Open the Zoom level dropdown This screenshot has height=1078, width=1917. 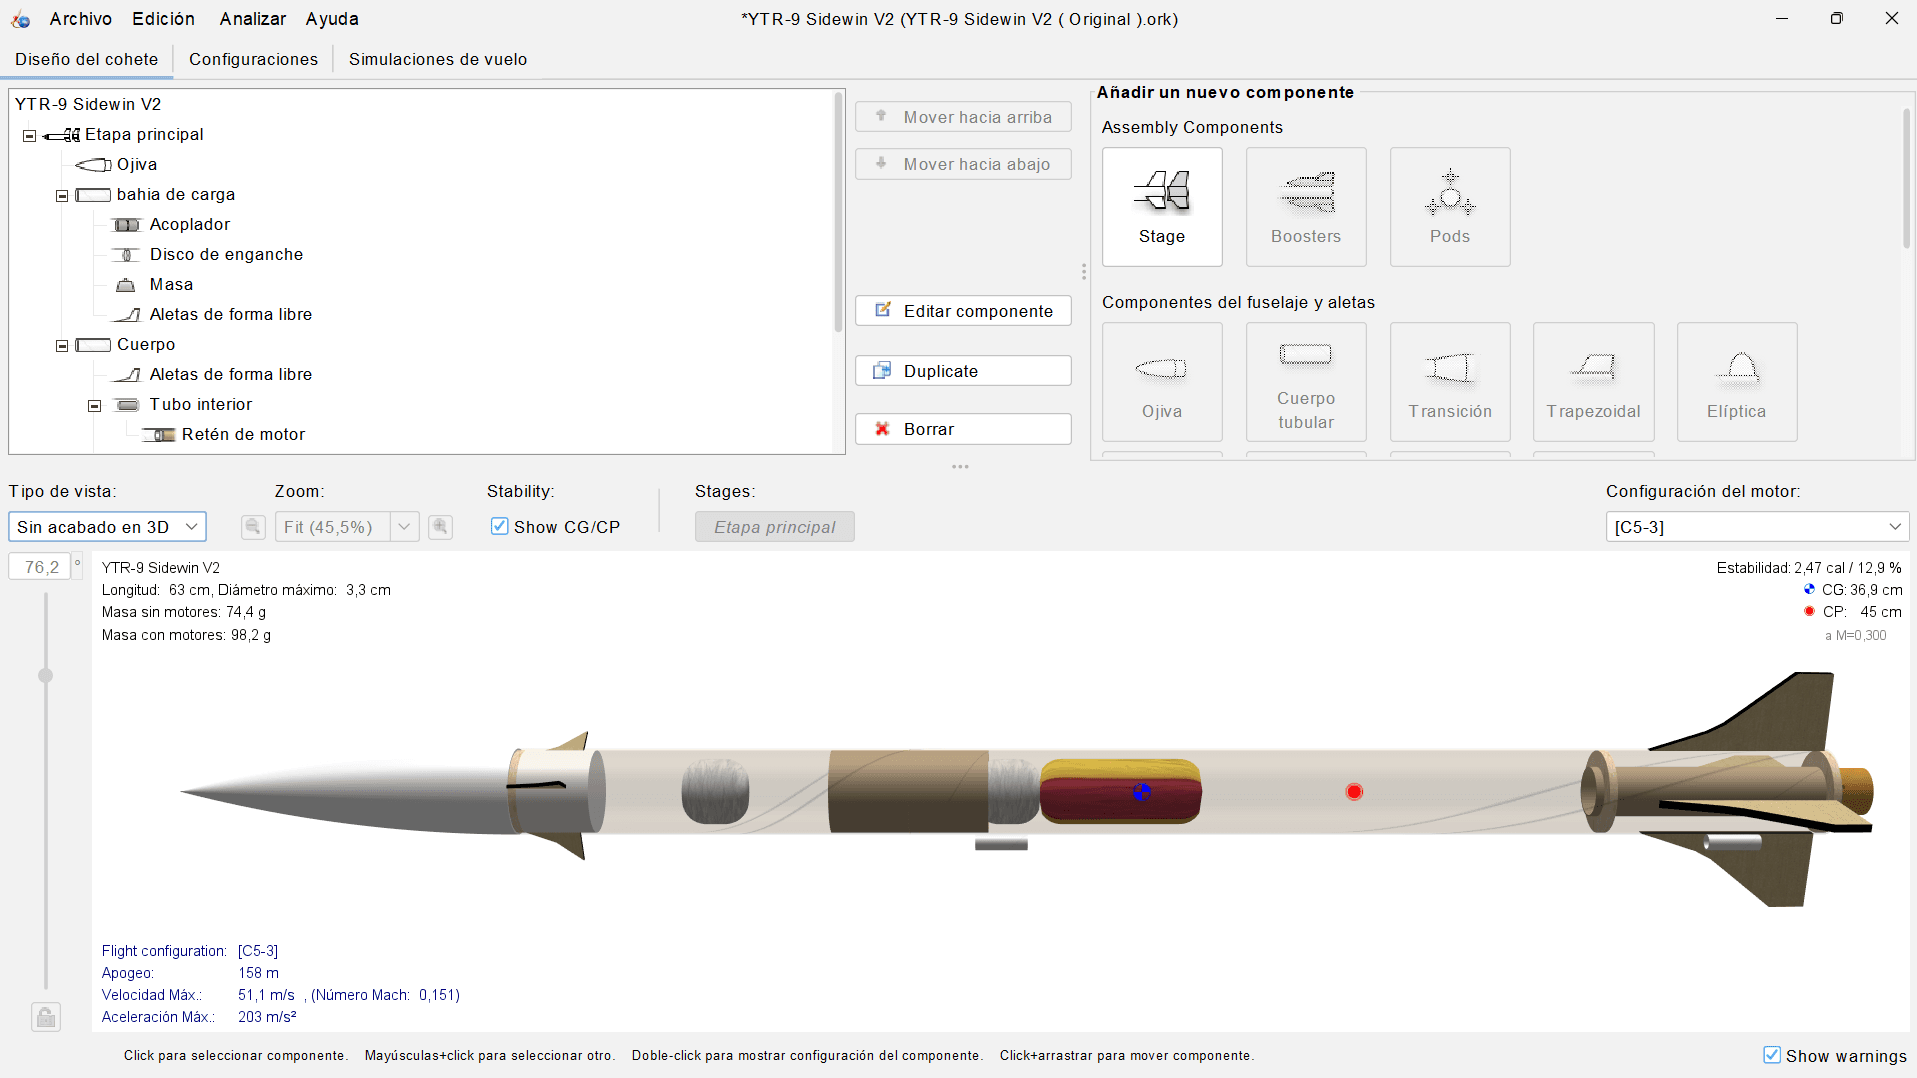tap(404, 527)
